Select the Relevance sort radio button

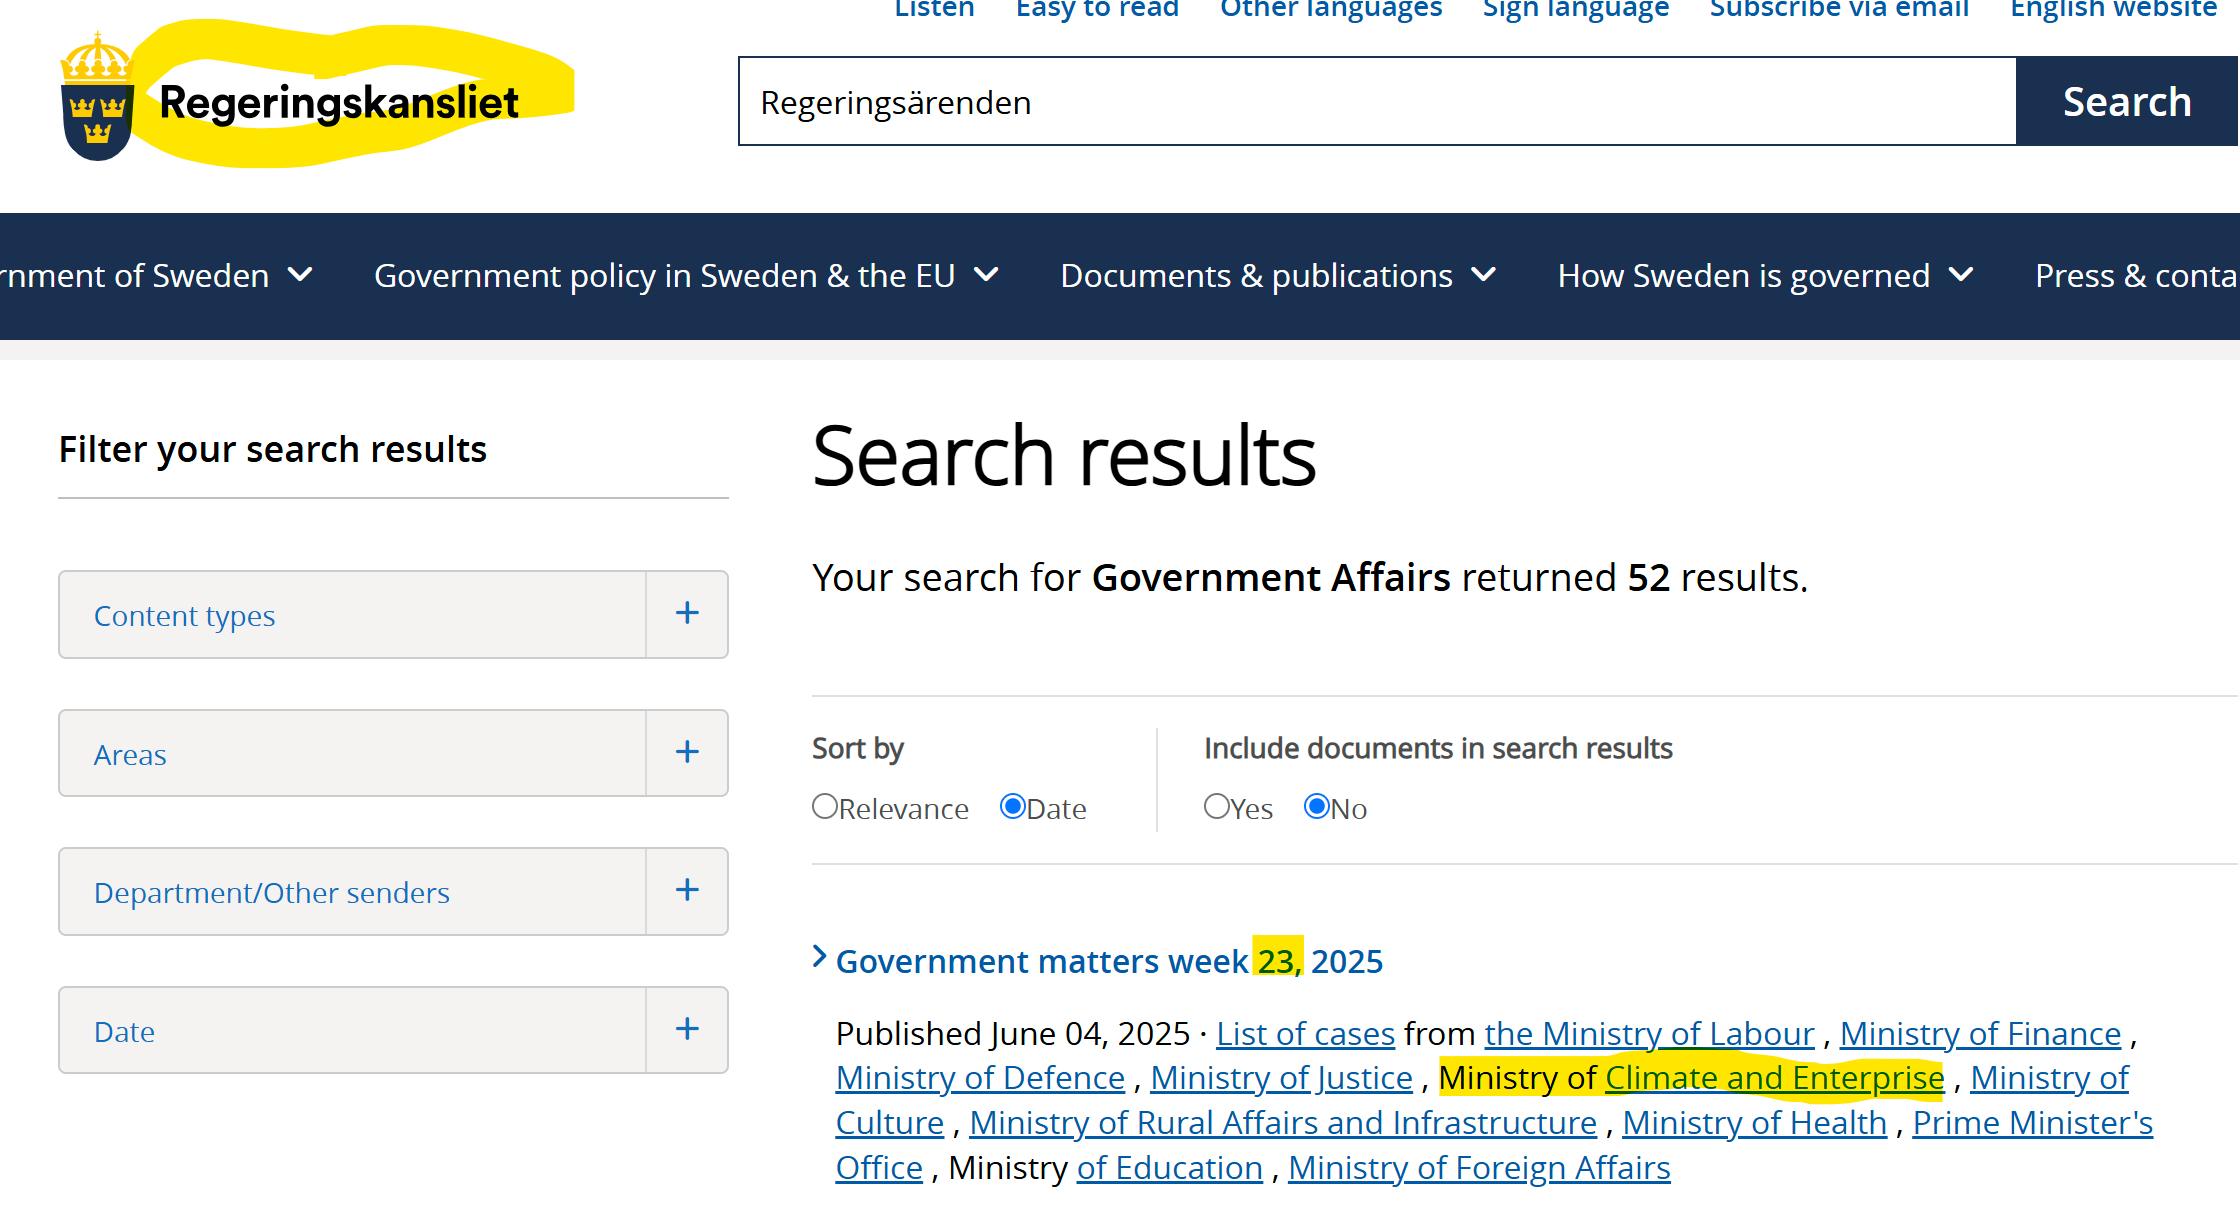(825, 807)
